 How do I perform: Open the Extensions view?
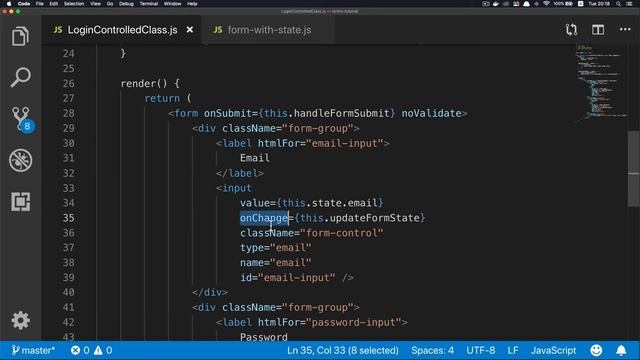coord(20,202)
